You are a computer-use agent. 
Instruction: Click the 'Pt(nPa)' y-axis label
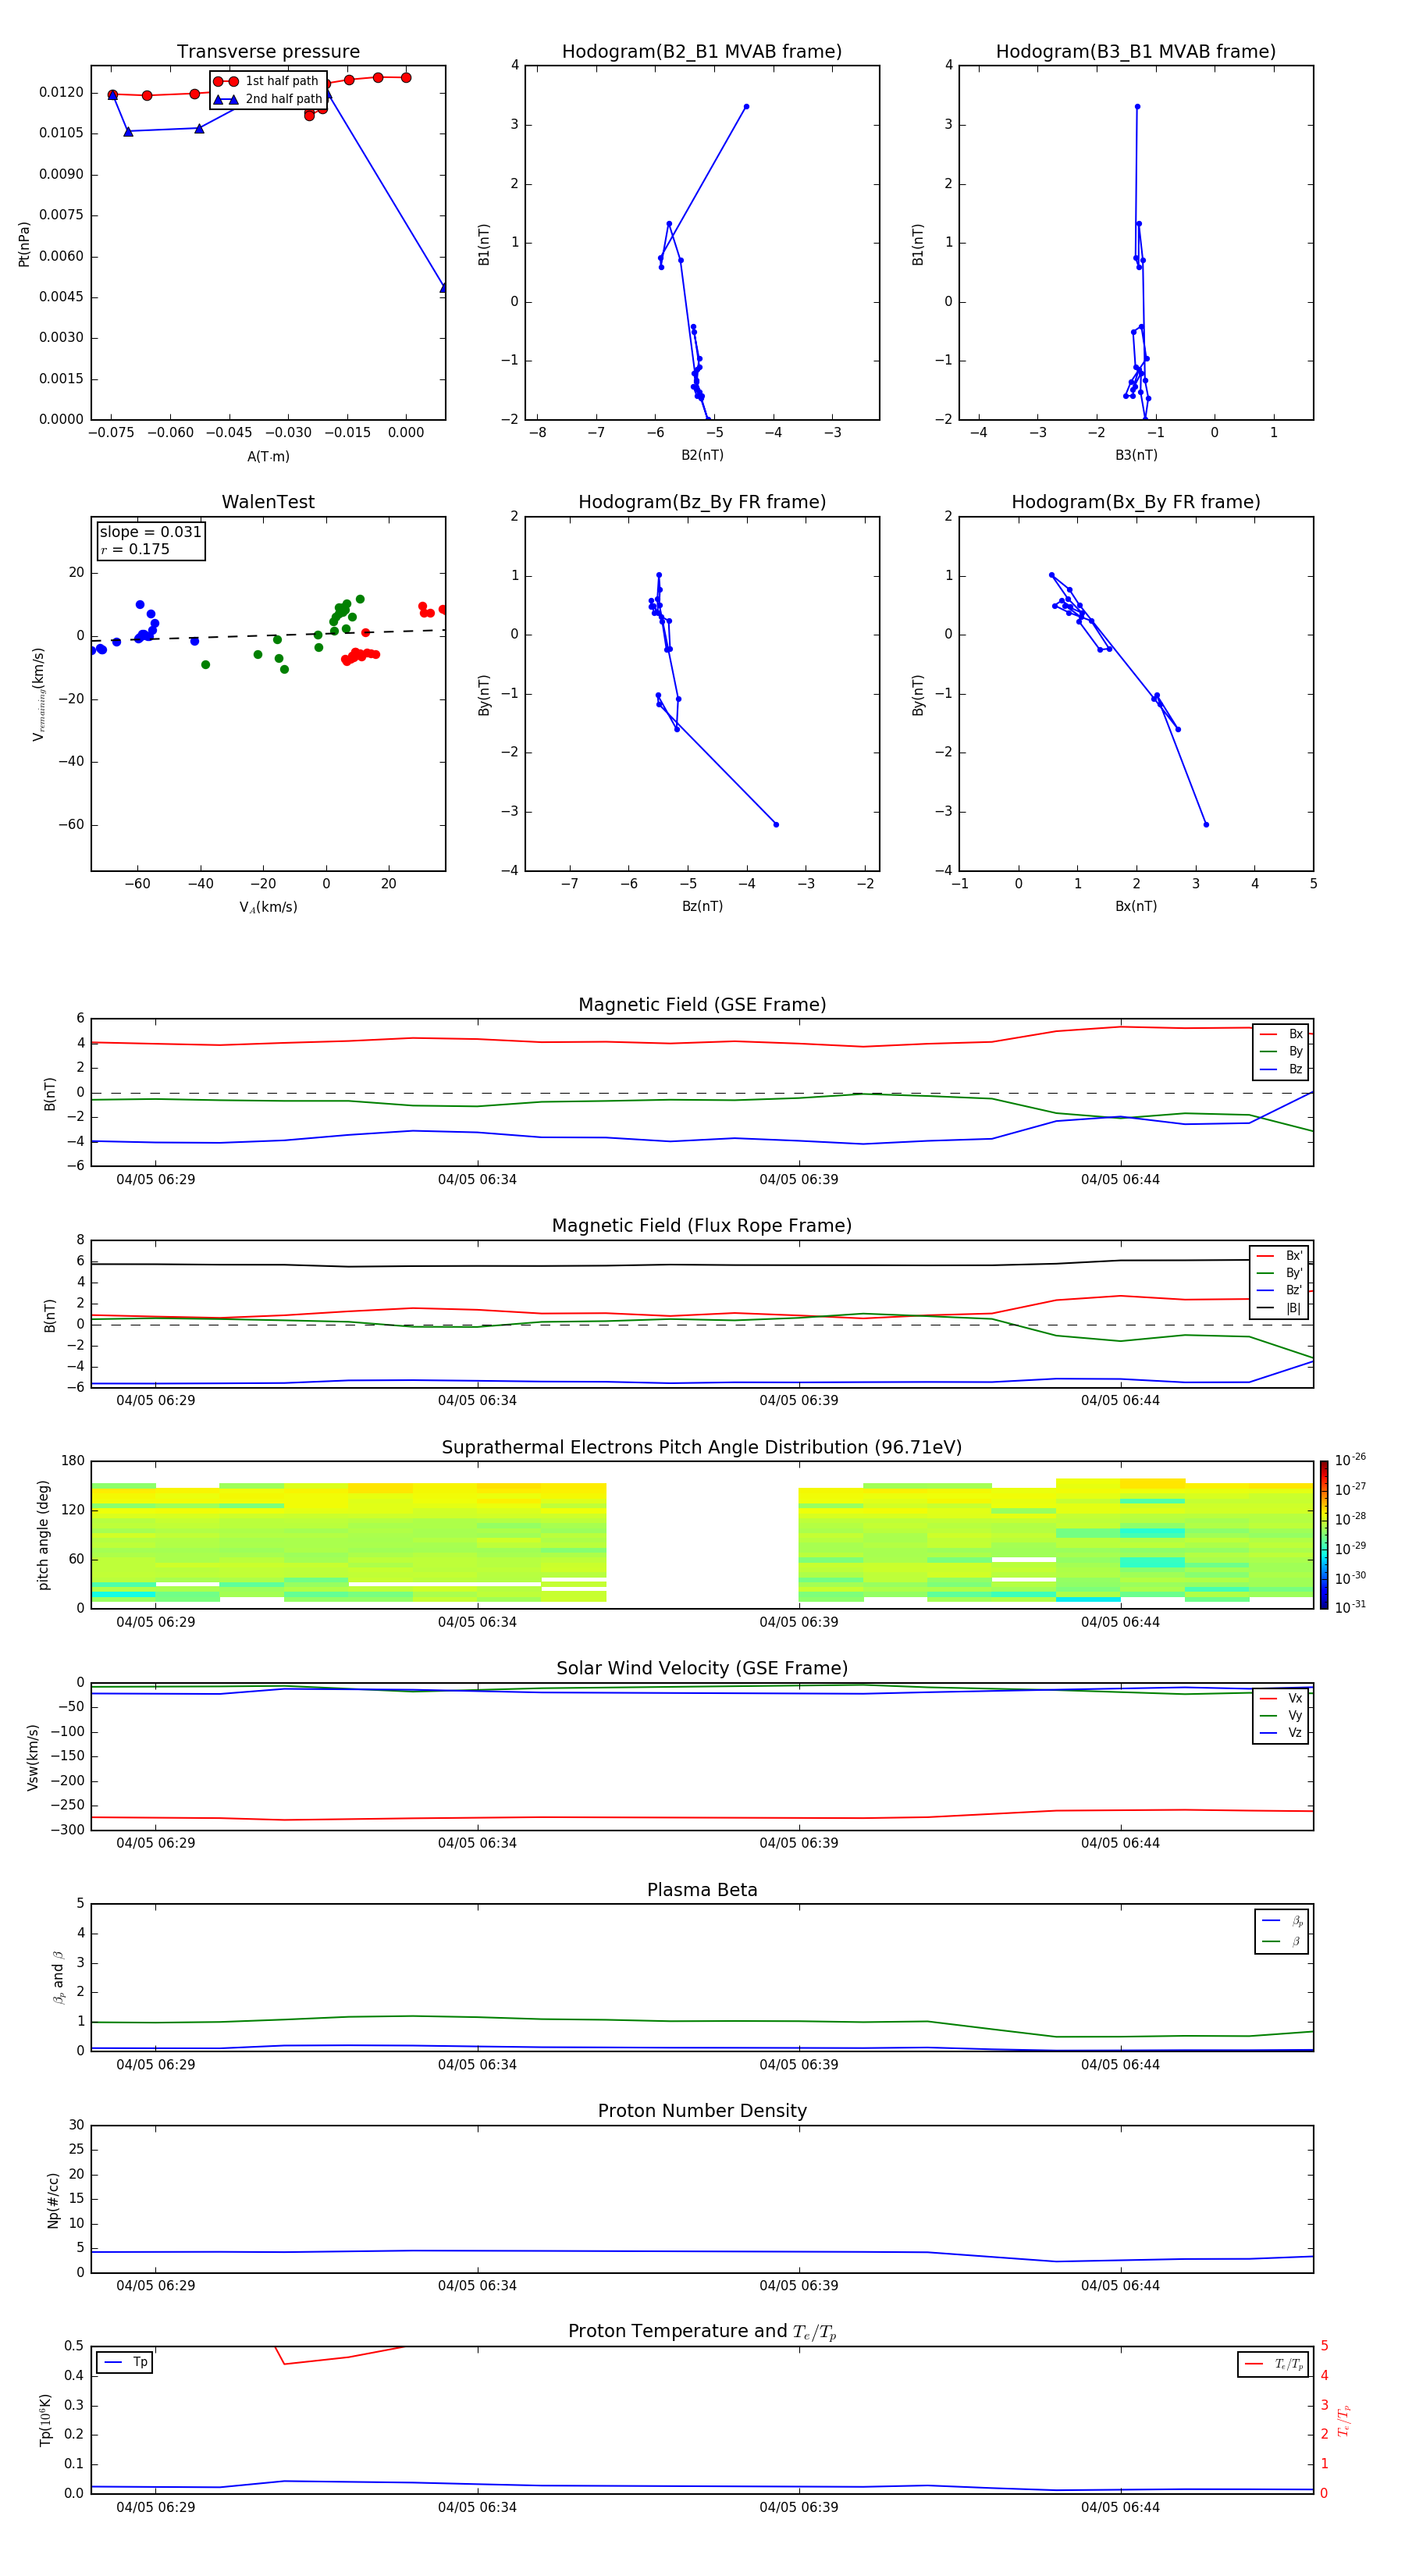[x=24, y=243]
